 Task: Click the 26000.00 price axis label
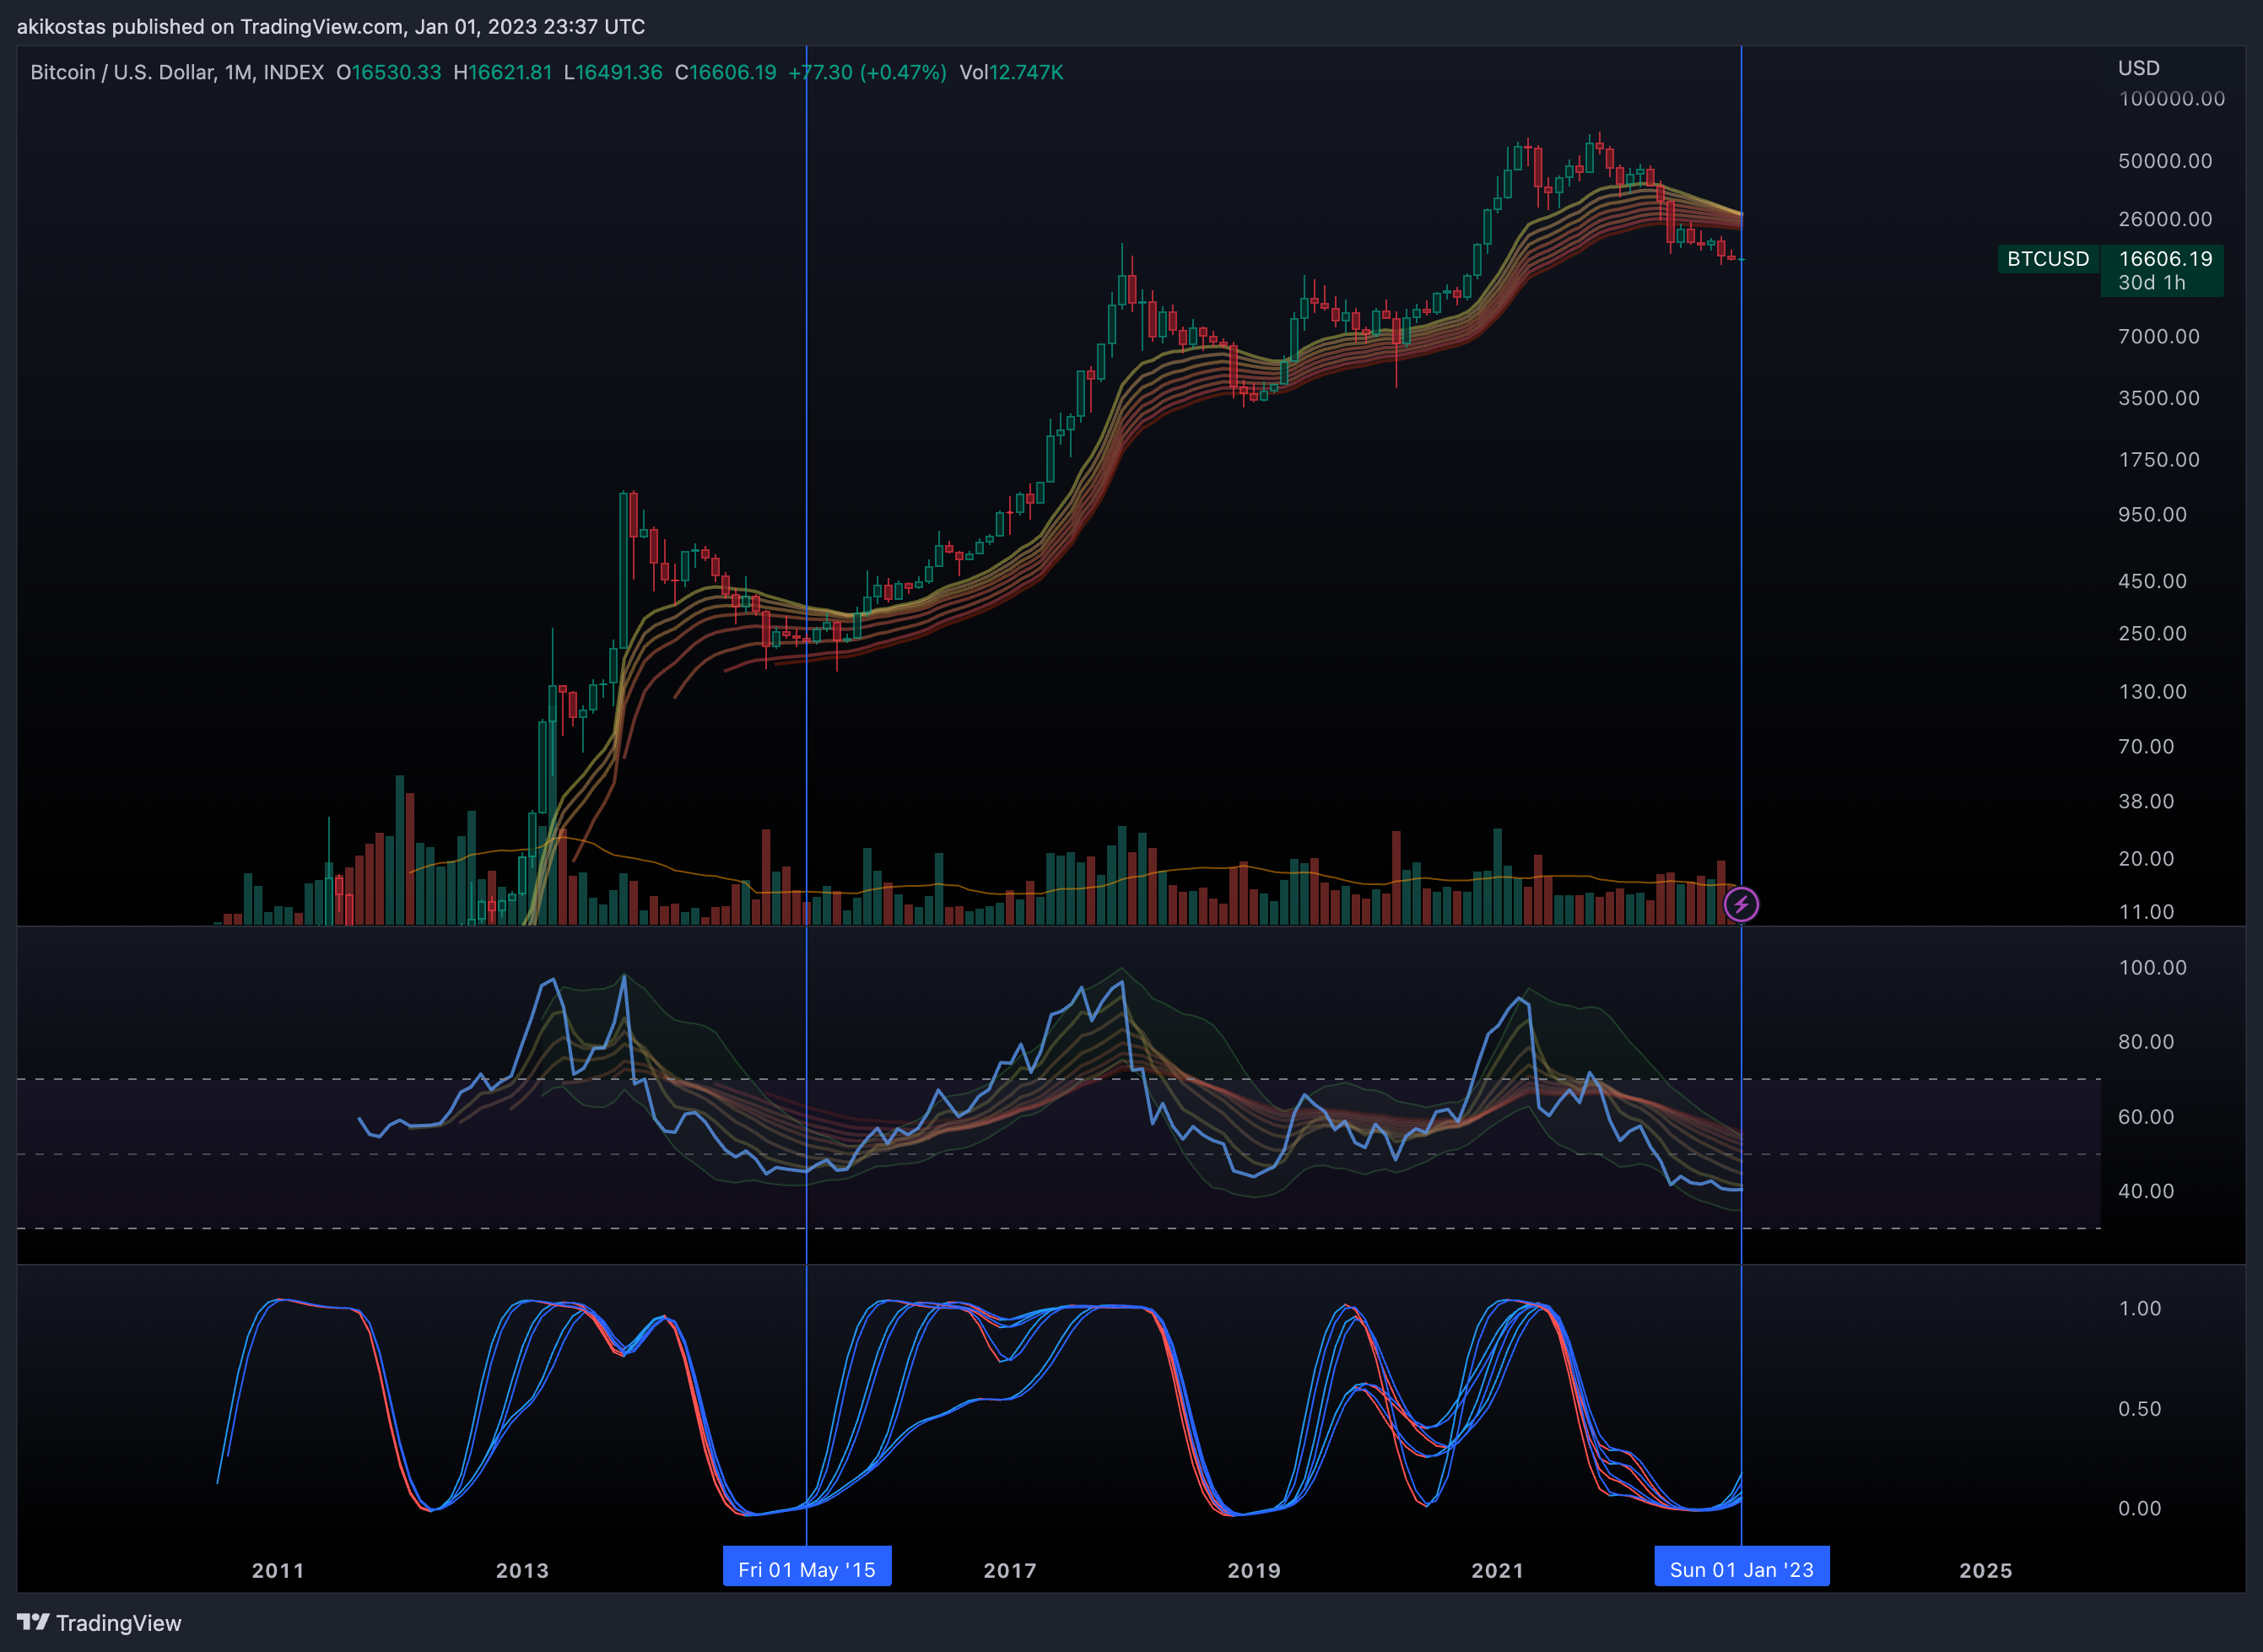[2165, 219]
